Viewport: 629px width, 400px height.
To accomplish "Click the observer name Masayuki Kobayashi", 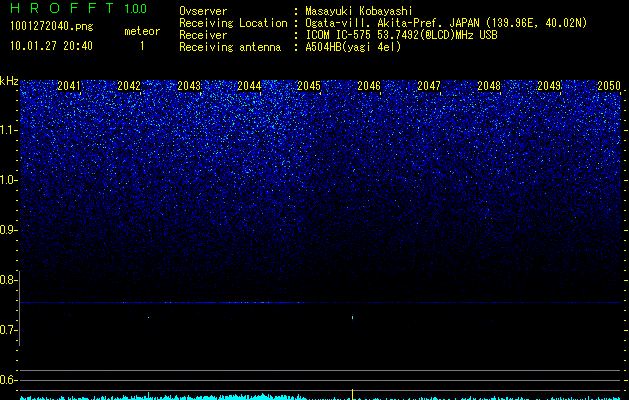I will (x=359, y=11).
